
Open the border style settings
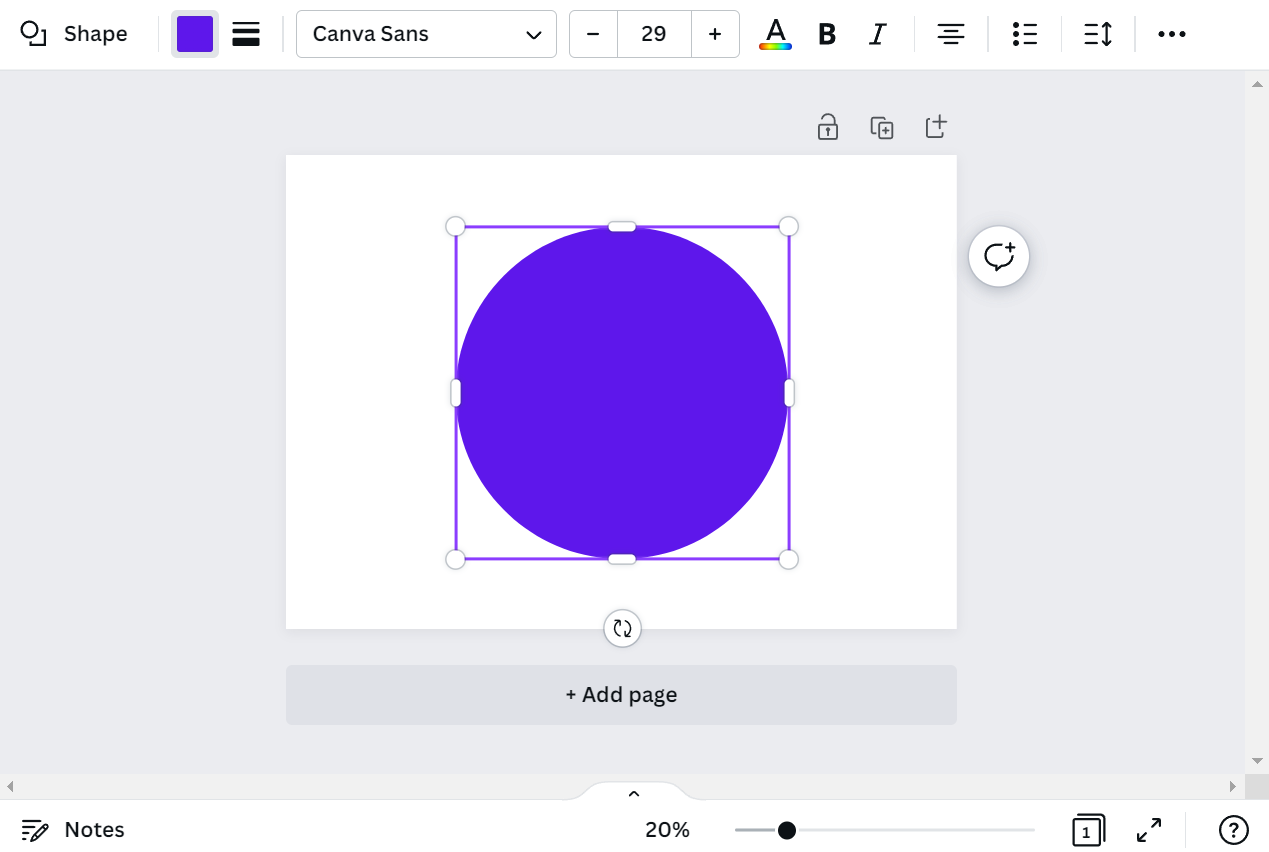pyautogui.click(x=246, y=34)
